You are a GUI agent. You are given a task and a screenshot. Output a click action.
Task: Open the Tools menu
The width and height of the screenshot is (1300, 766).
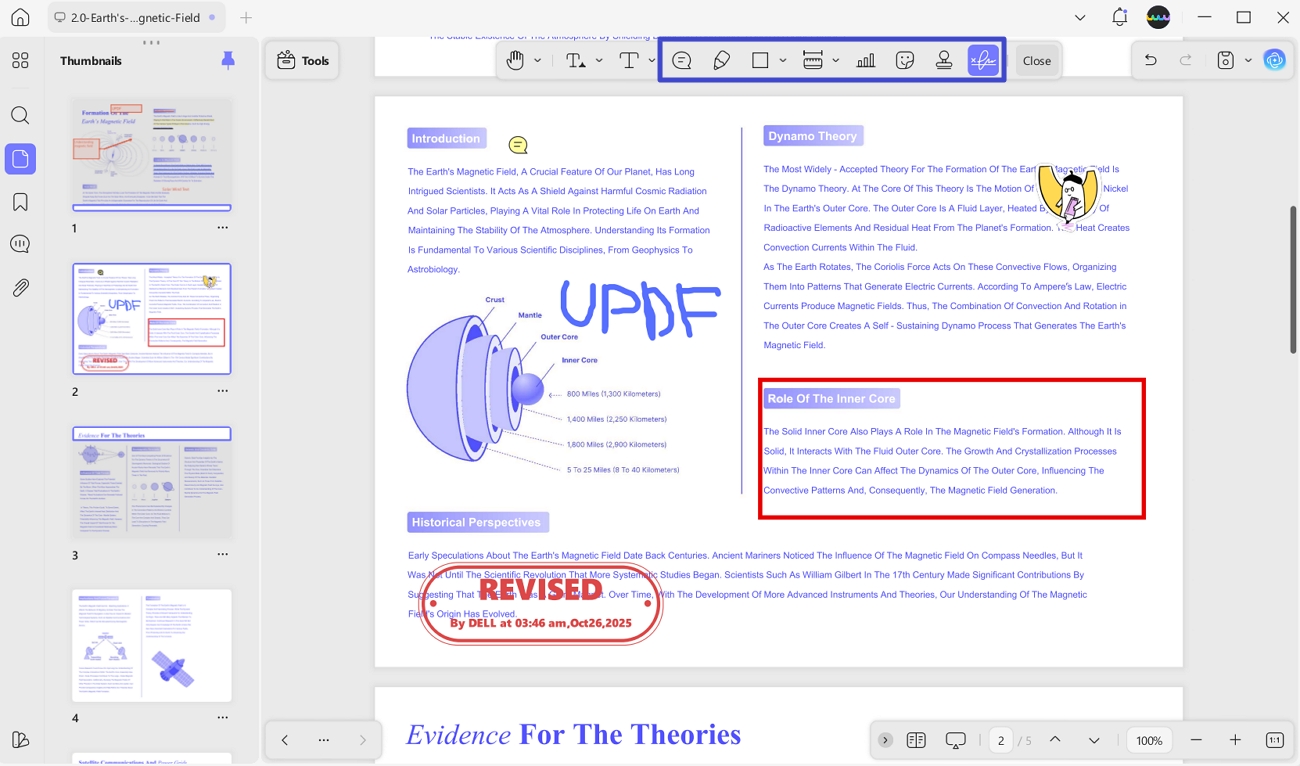coord(302,60)
